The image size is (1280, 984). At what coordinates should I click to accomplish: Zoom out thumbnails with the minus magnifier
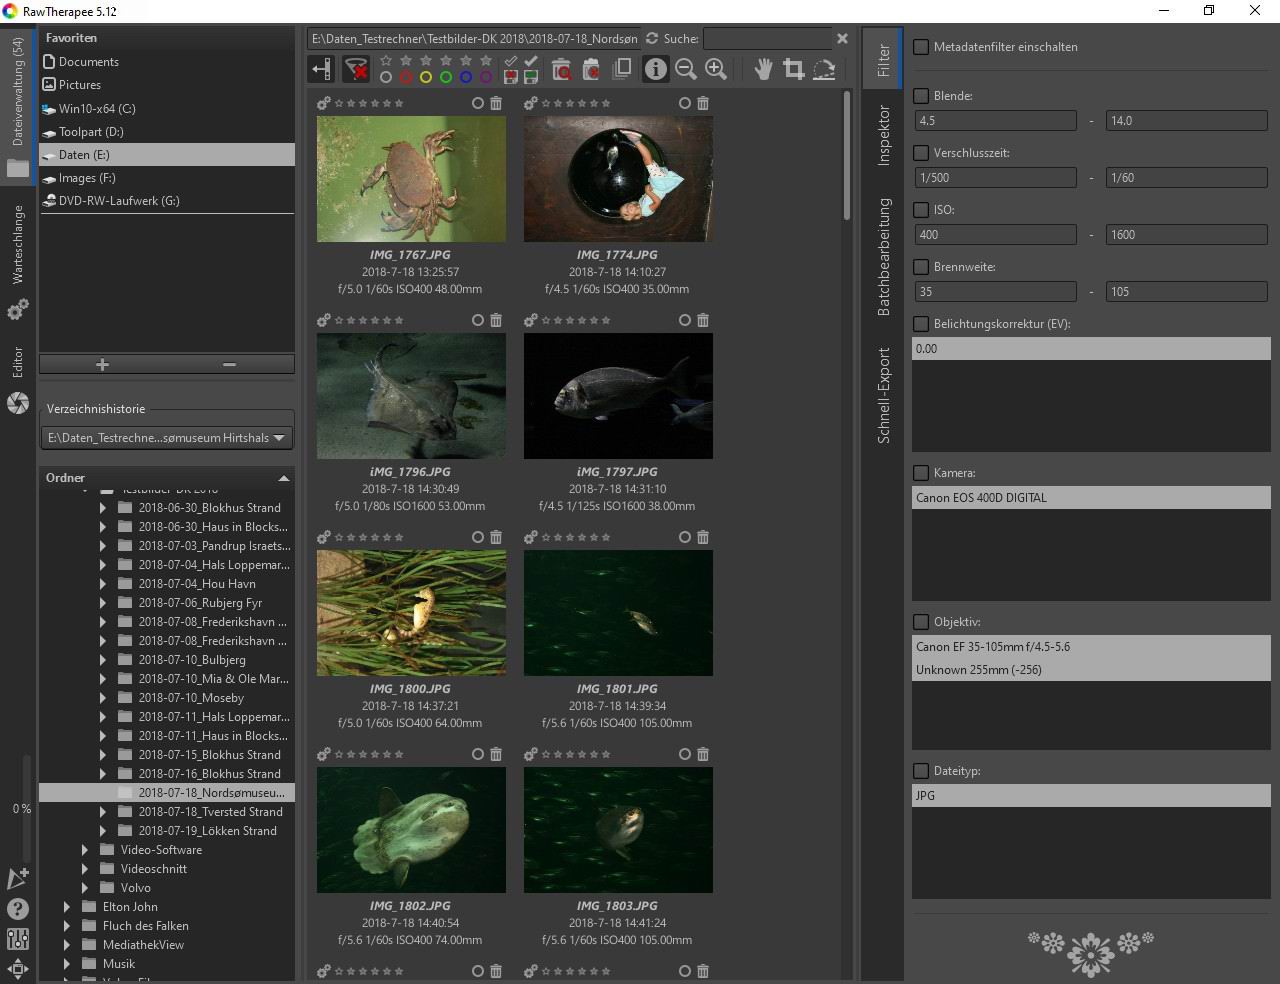coord(686,69)
